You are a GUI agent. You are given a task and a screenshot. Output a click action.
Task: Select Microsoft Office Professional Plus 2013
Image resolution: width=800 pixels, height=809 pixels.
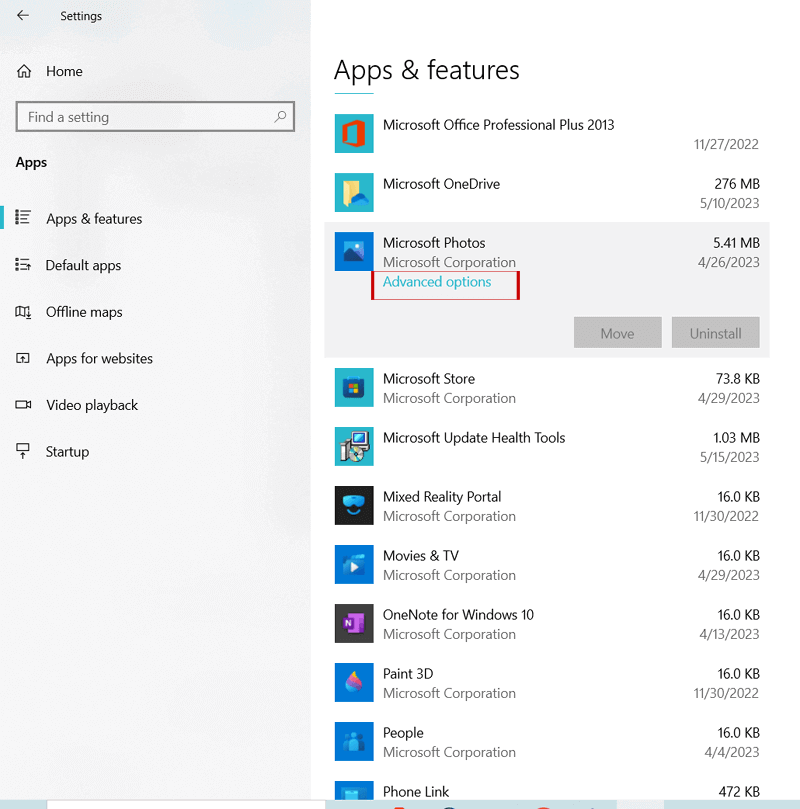coord(498,125)
